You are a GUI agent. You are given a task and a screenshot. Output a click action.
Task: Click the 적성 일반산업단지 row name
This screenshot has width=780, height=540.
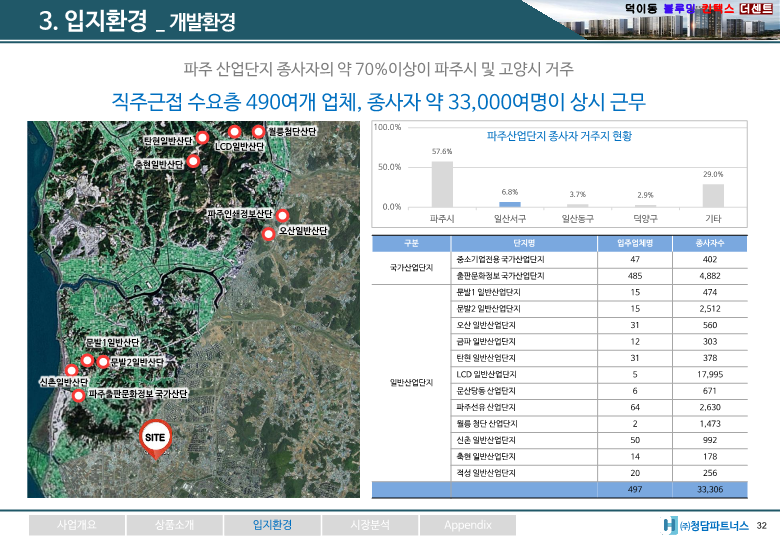pyautogui.click(x=486, y=473)
